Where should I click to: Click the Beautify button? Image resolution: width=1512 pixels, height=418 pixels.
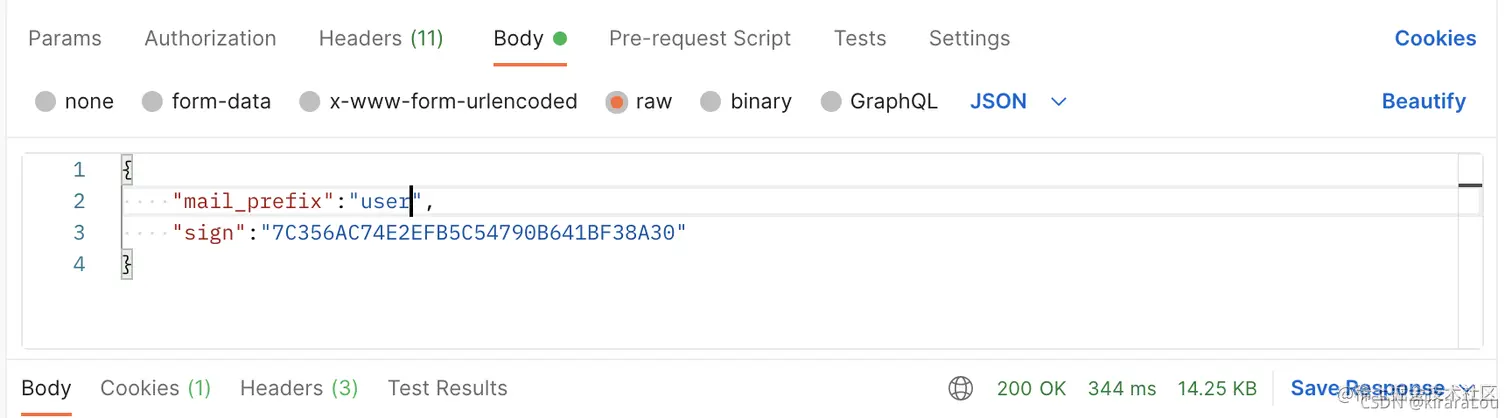point(1423,102)
